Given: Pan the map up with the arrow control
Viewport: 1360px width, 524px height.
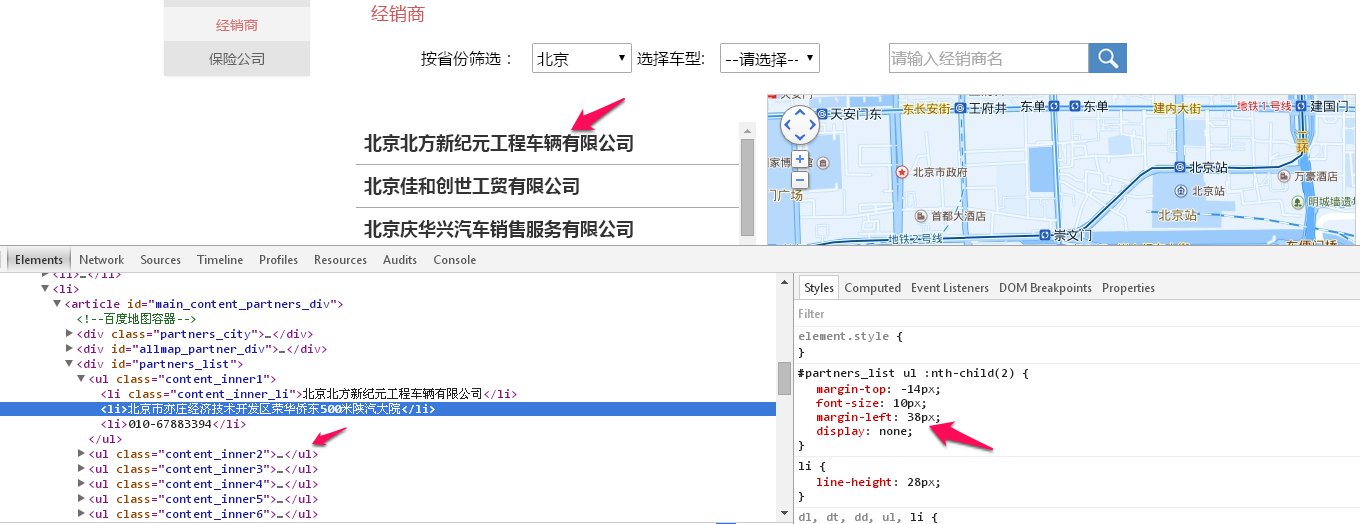Looking at the screenshot, I should pyautogui.click(x=799, y=112).
